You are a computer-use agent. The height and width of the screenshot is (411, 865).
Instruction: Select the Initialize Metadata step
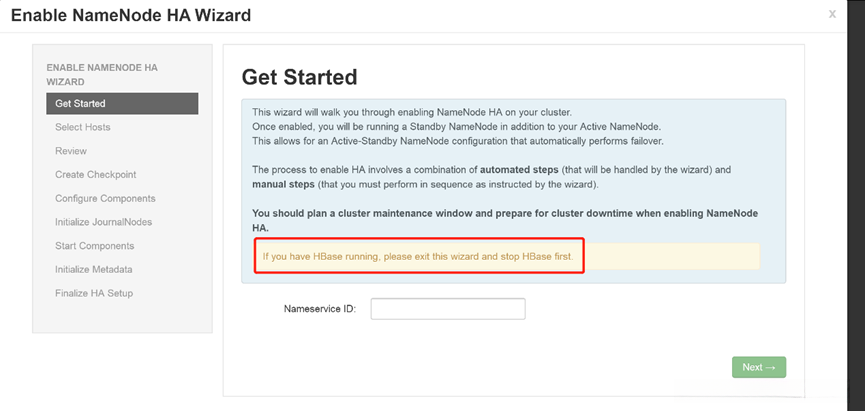94,269
